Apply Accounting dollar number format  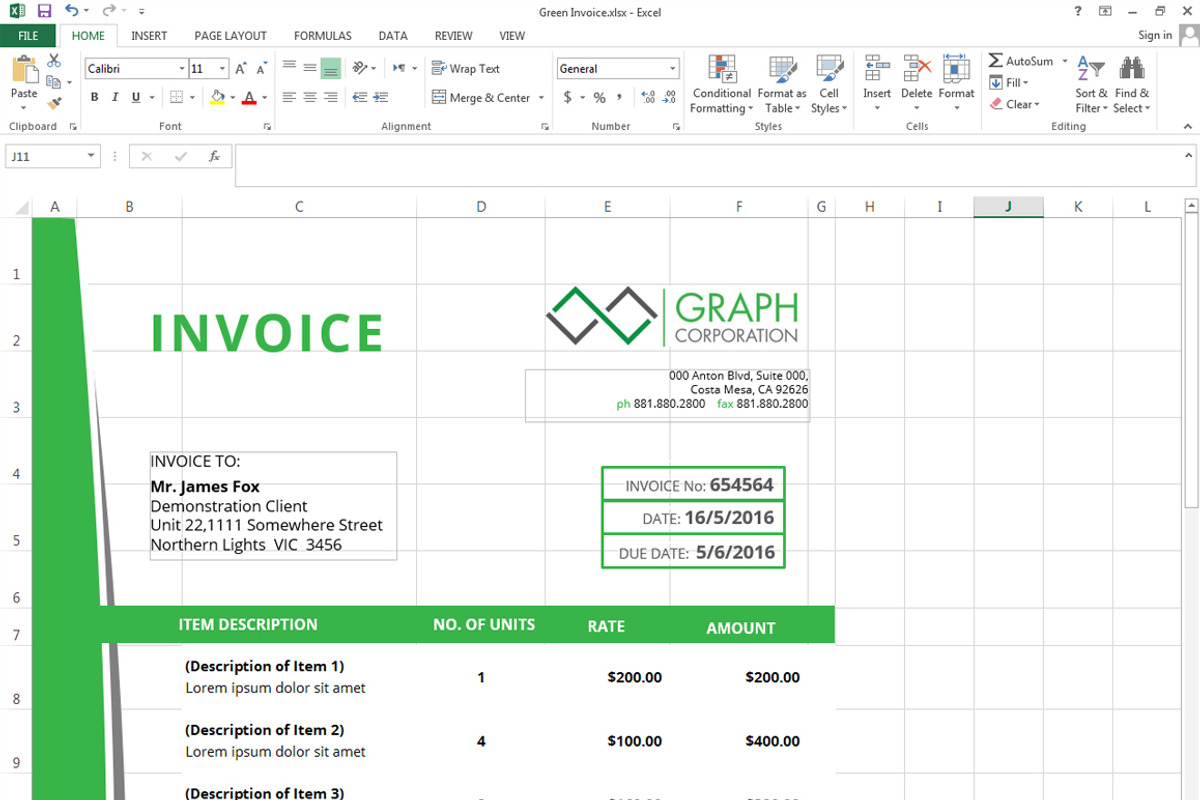click(568, 98)
